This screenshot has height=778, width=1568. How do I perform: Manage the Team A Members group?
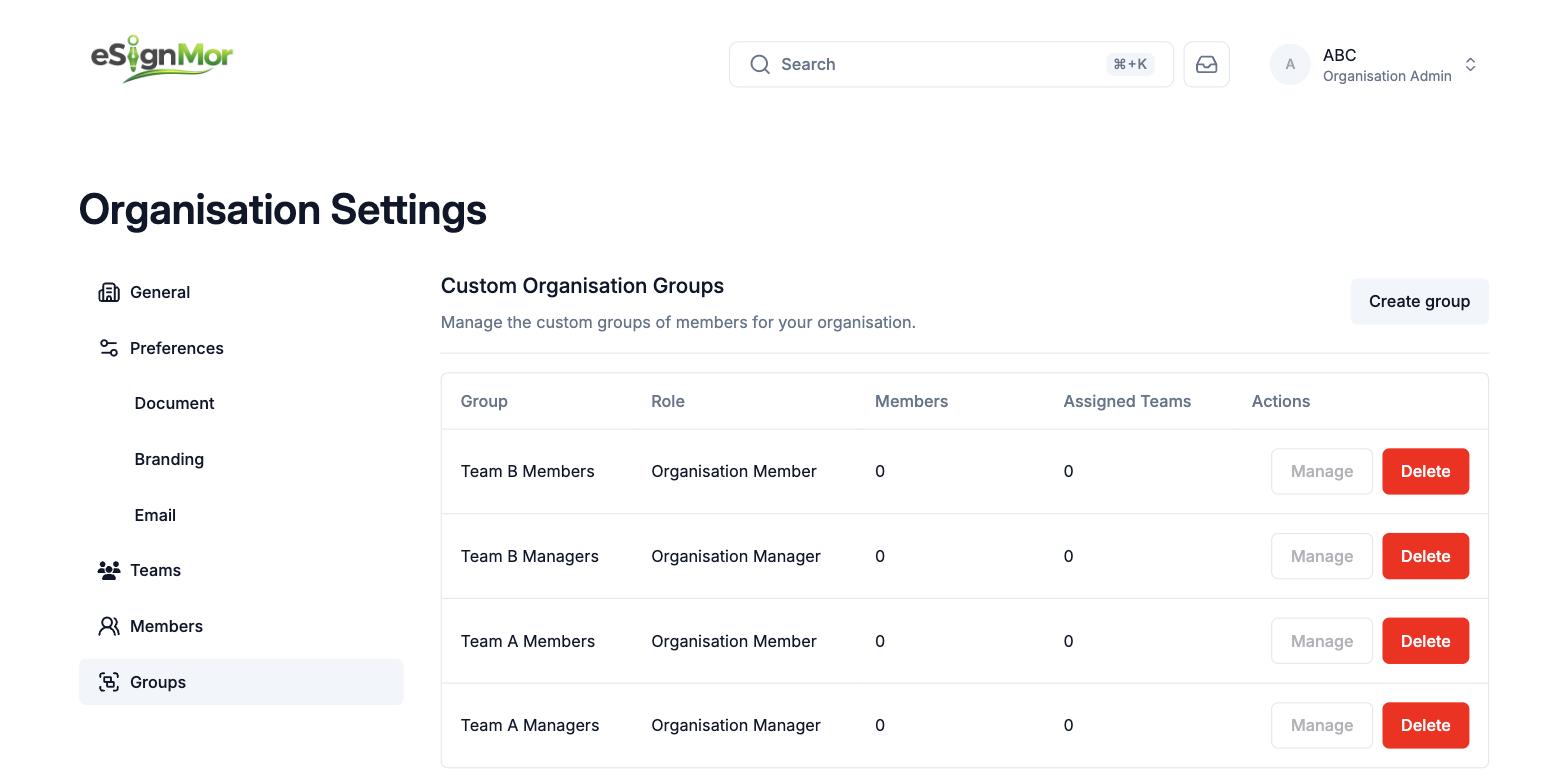(x=1322, y=641)
